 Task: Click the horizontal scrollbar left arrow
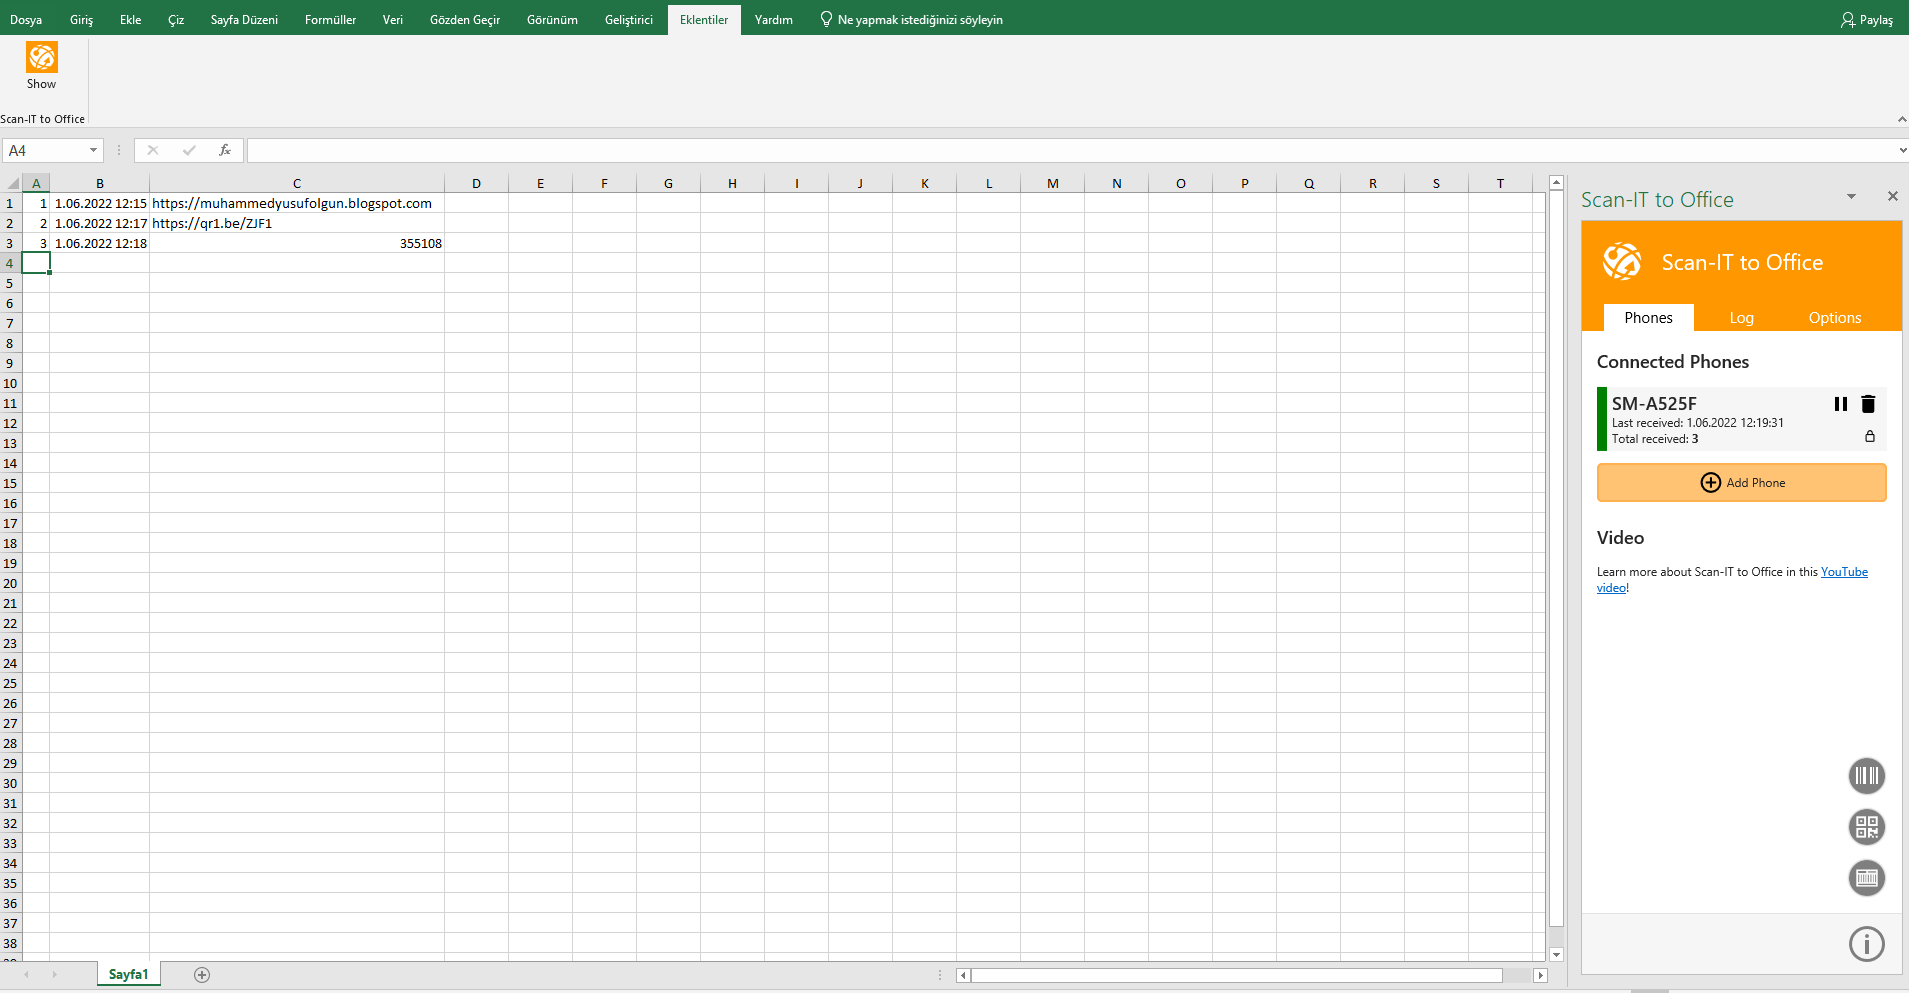point(963,975)
